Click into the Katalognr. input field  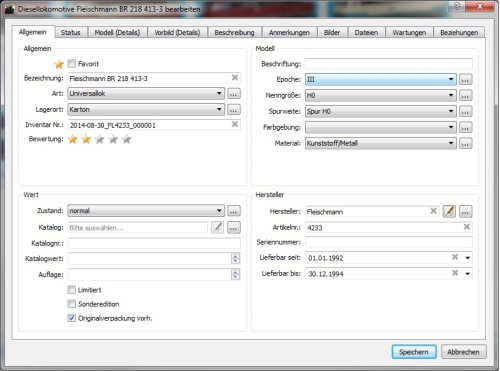(154, 243)
